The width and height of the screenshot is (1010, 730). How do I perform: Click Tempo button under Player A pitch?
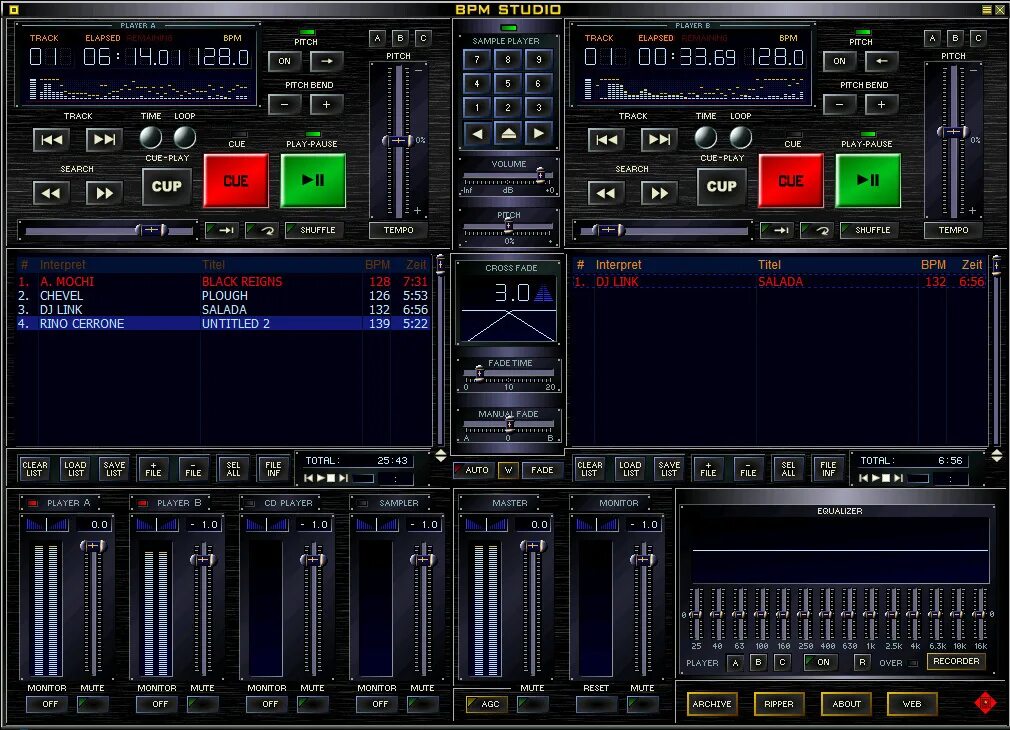coord(399,230)
